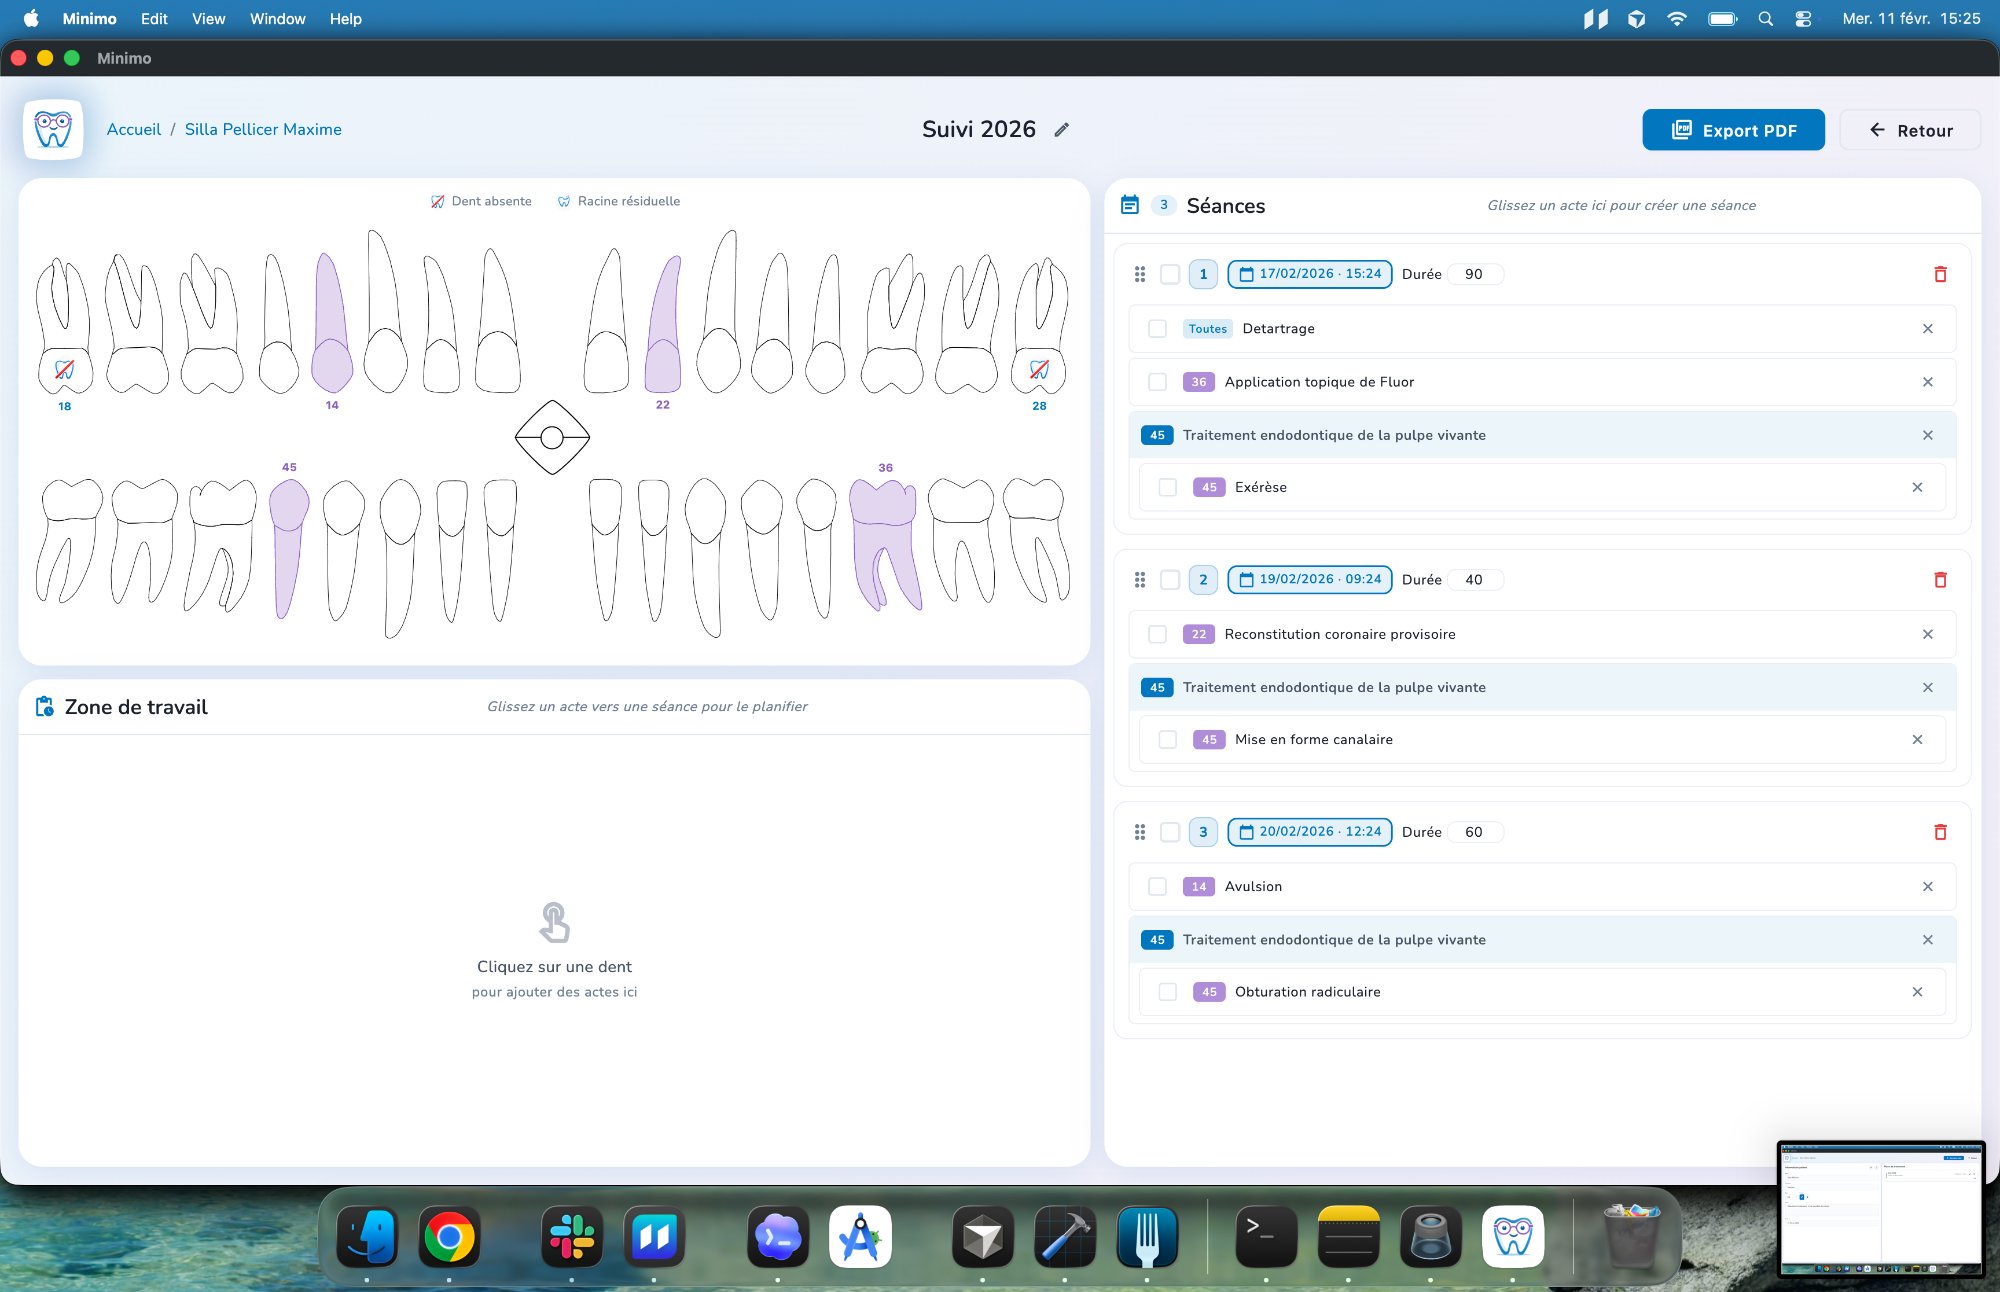
Task: Go back to Accueil via breadcrumb link
Action: 134,130
